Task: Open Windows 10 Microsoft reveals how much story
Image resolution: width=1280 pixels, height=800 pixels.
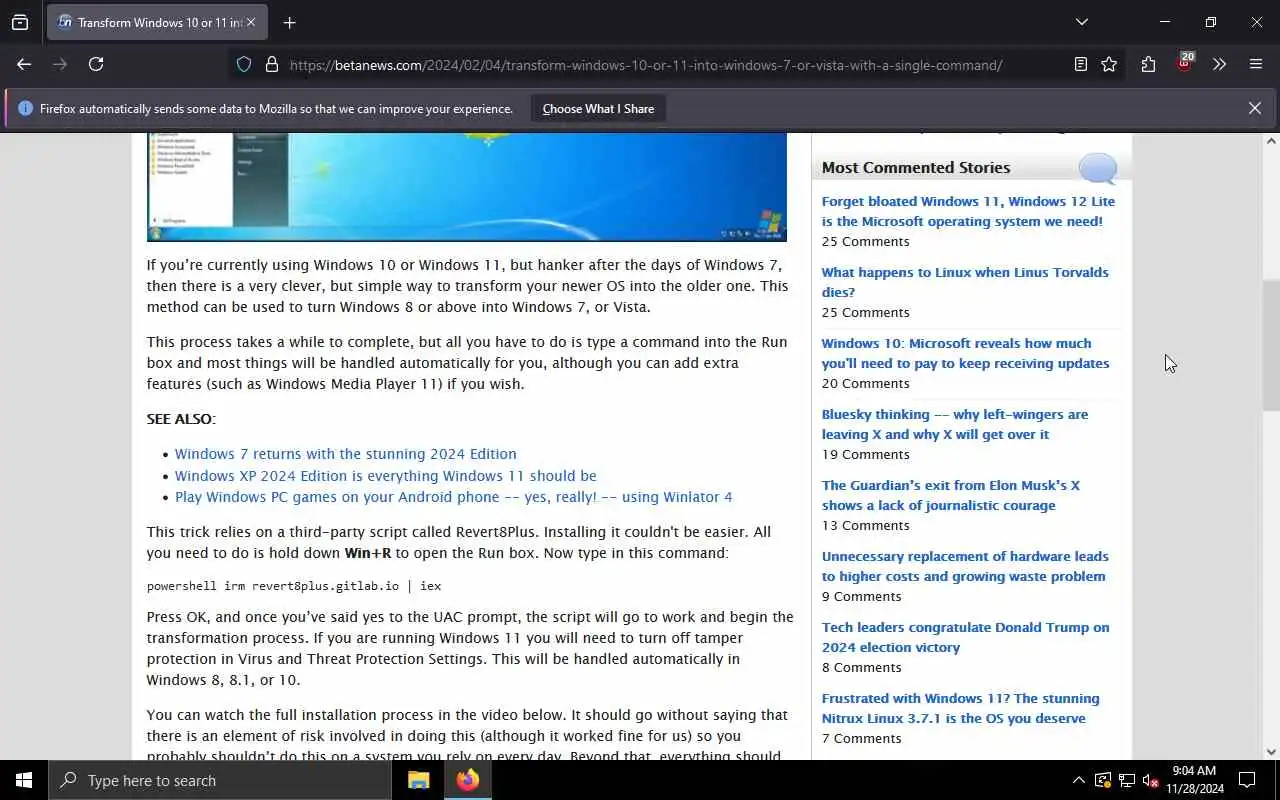Action: tap(965, 353)
